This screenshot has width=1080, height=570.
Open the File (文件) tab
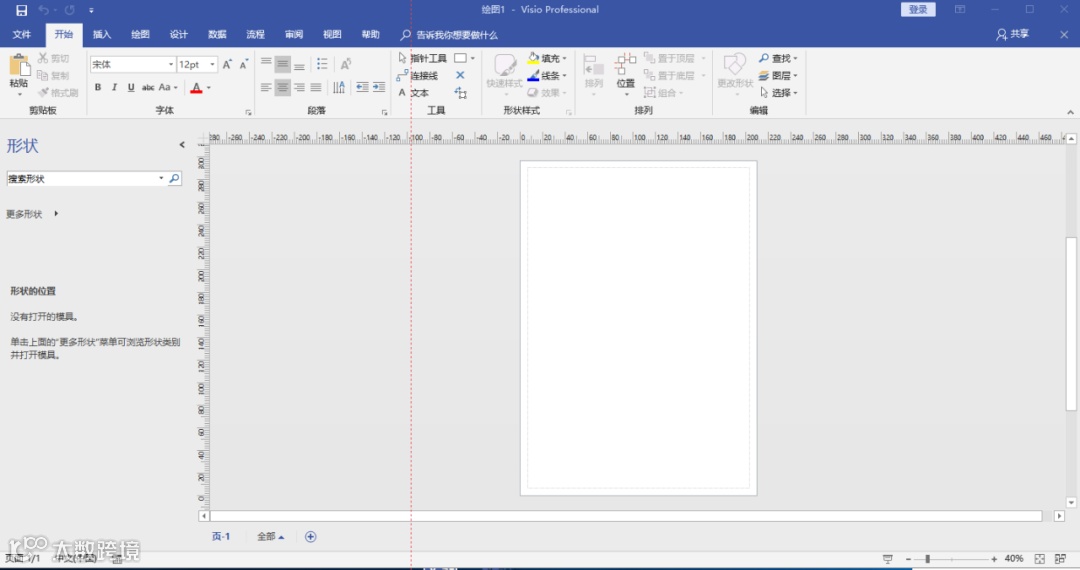click(x=22, y=34)
